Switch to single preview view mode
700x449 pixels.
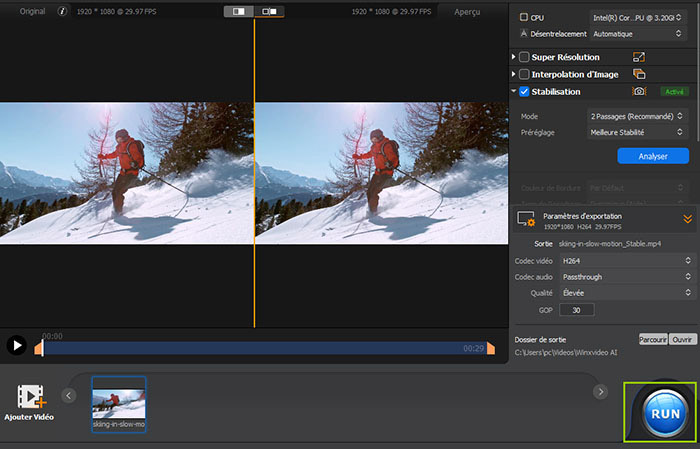click(239, 12)
